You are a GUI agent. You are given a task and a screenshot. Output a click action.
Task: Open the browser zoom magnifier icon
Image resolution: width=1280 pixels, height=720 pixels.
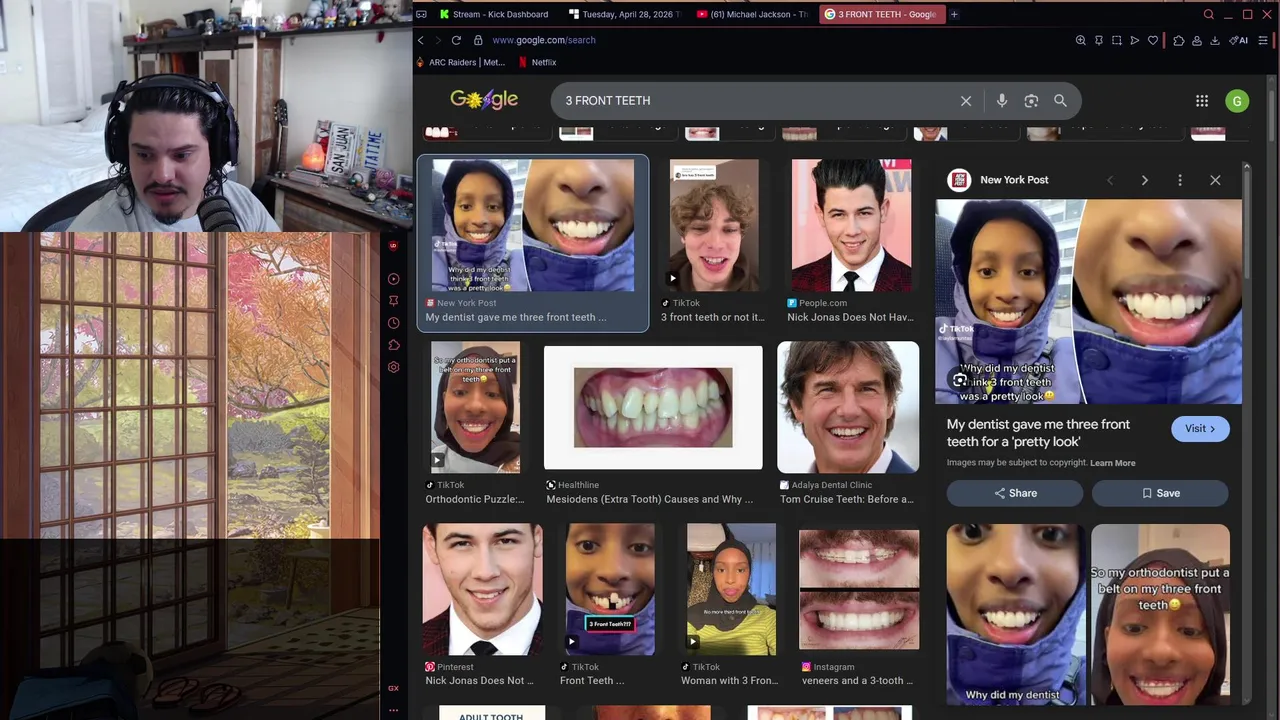point(1080,40)
